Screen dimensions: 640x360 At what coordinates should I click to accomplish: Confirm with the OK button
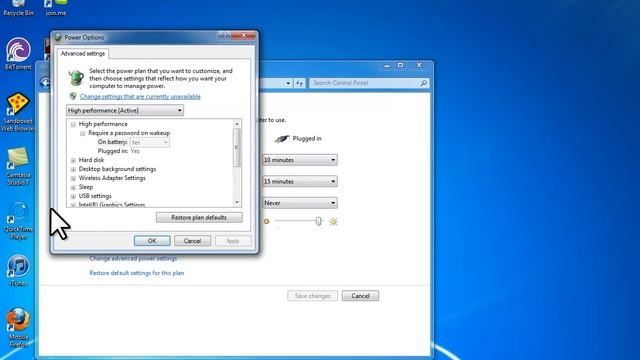pos(152,241)
